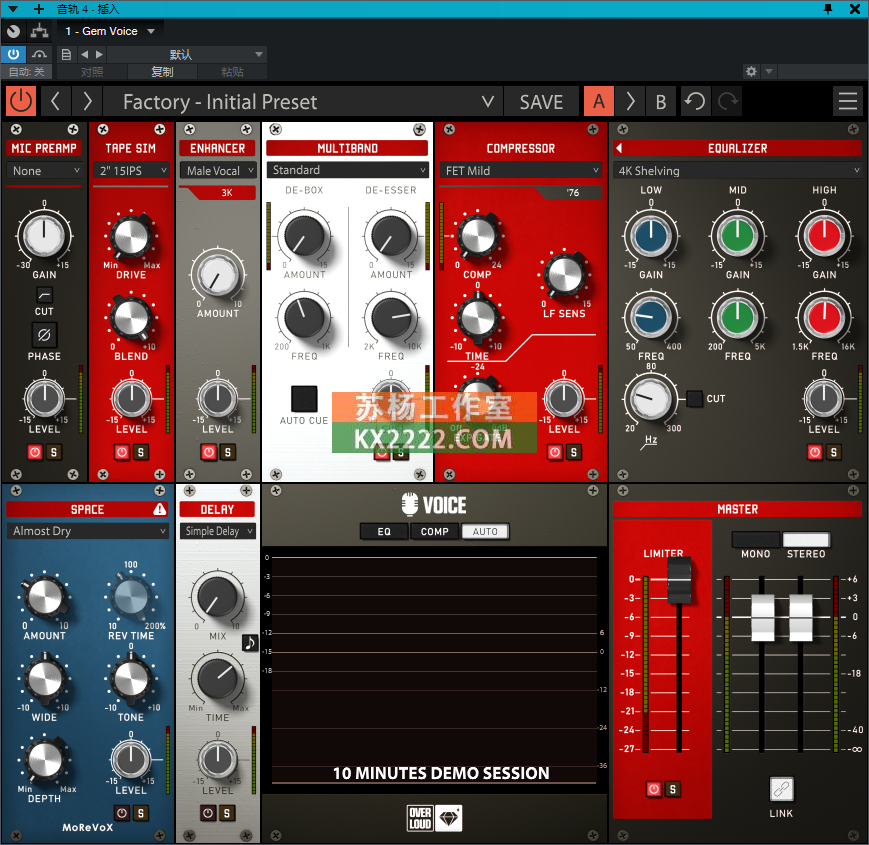869x845 pixels.
Task: Click the undo arrow icon
Action: 694,101
